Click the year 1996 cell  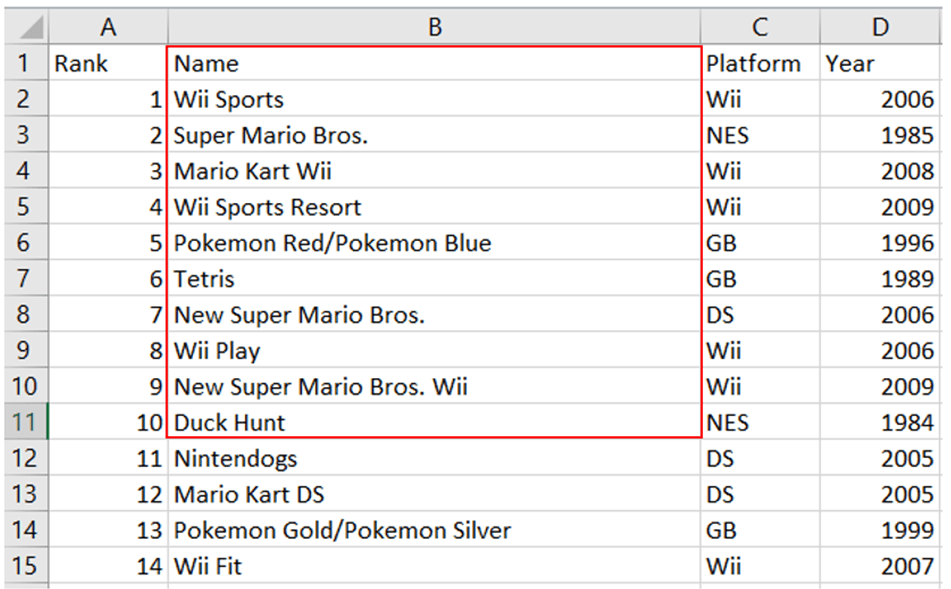[x=880, y=243]
